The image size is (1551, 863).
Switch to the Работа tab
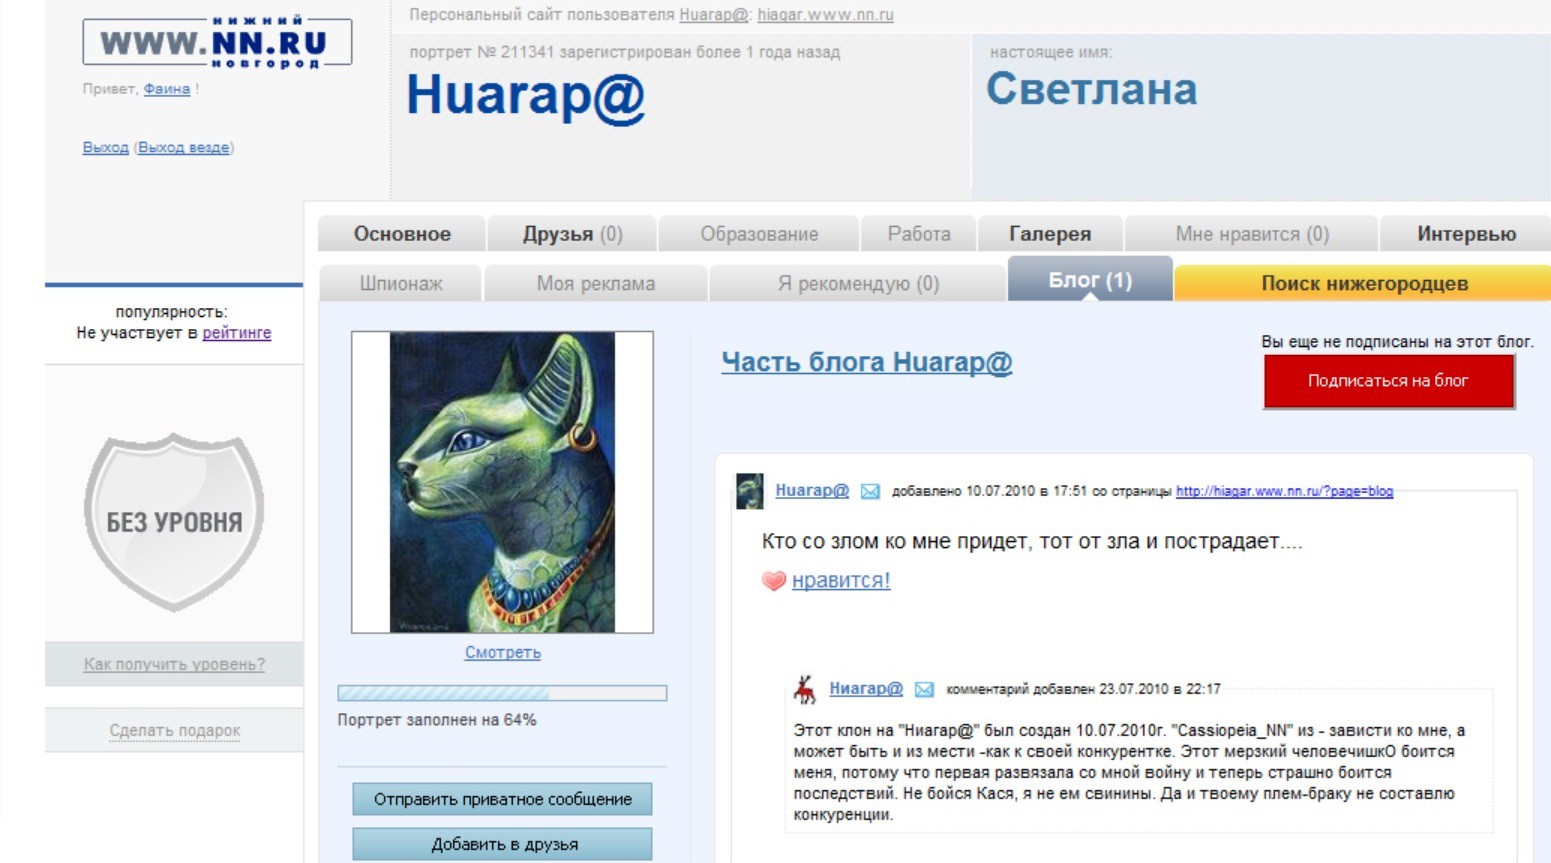click(x=919, y=234)
